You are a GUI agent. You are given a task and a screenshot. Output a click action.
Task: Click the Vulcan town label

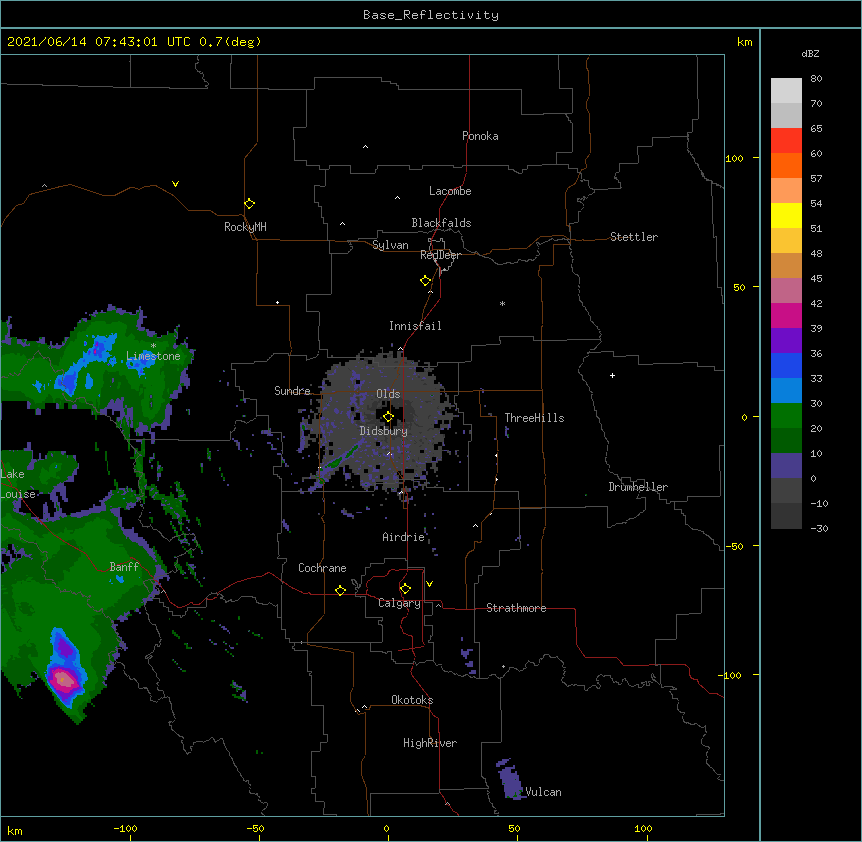click(543, 792)
